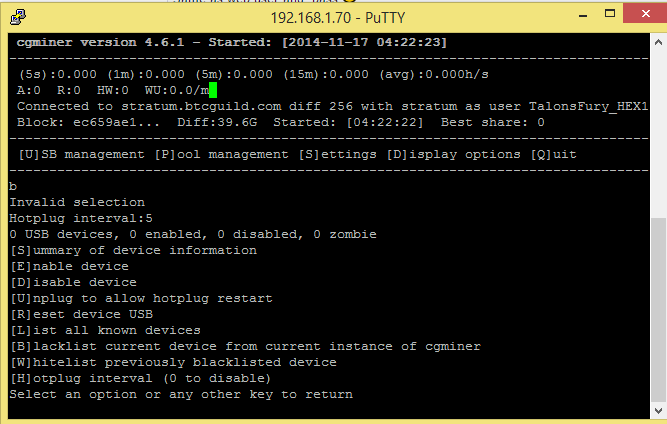This screenshot has height=424, width=667.
Task: Click the scrollbar thumb on the right
Action: click(x=658, y=310)
